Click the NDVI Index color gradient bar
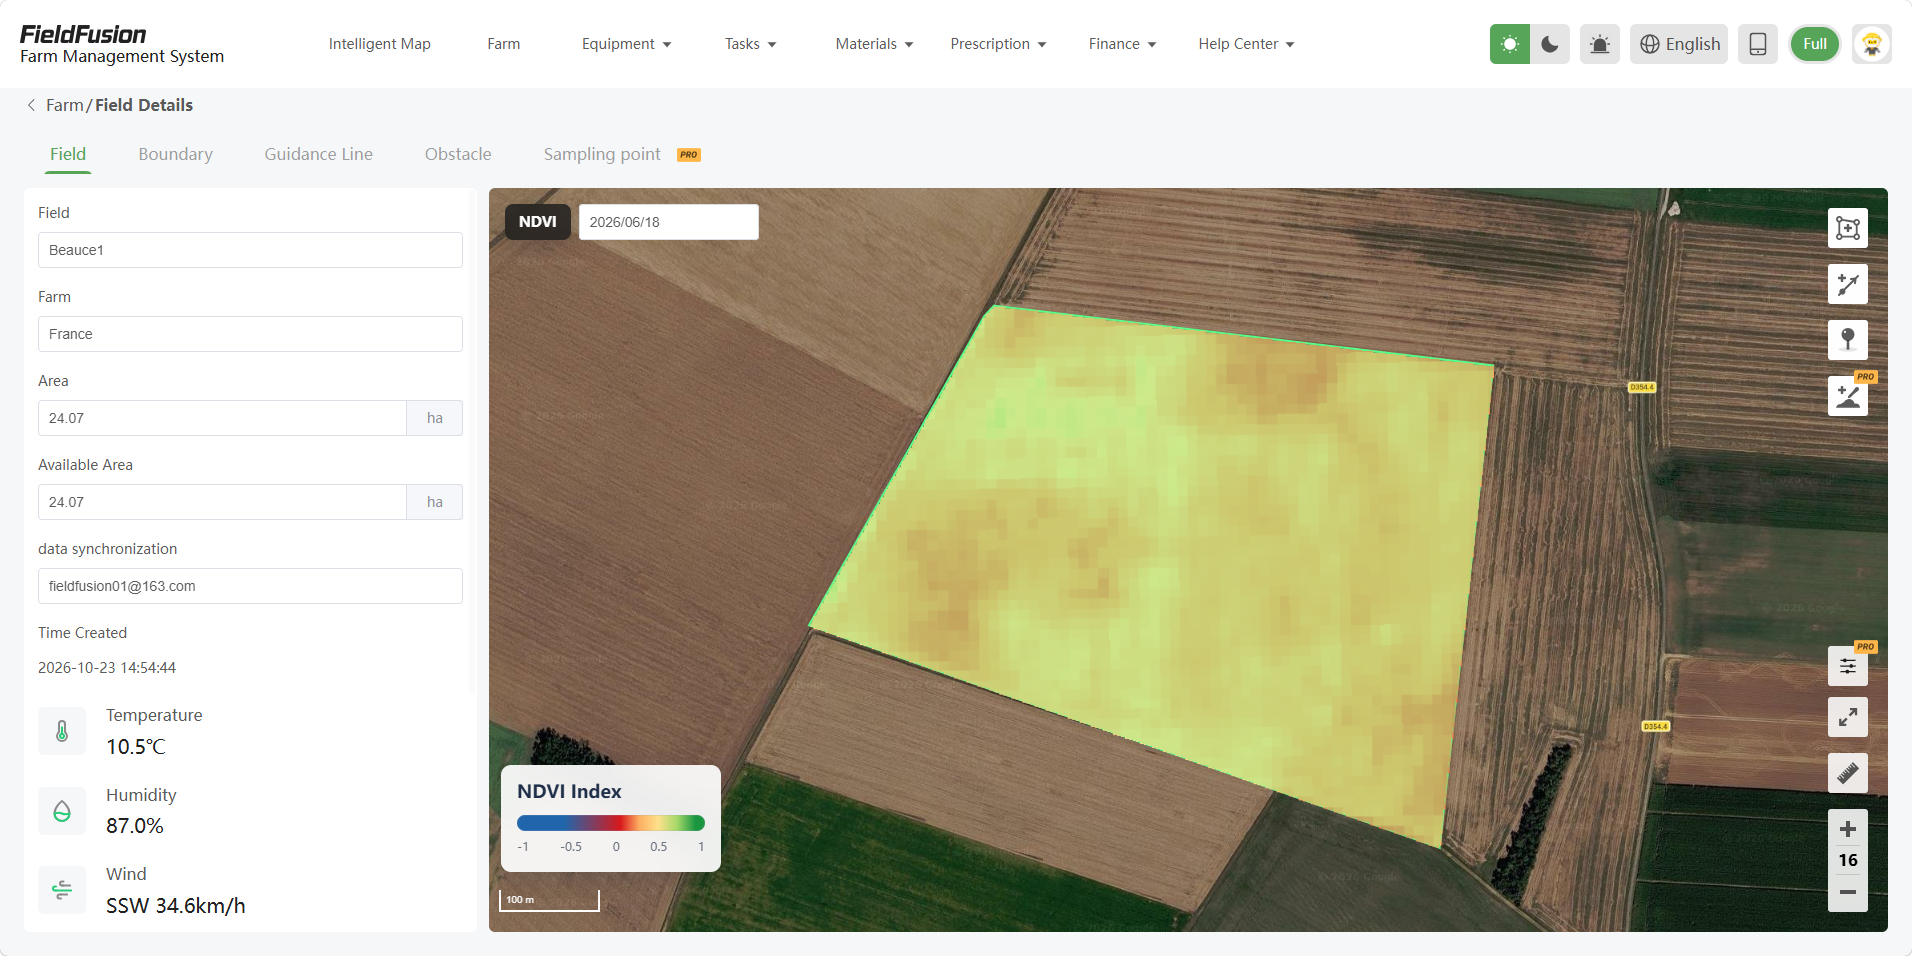 click(x=611, y=823)
